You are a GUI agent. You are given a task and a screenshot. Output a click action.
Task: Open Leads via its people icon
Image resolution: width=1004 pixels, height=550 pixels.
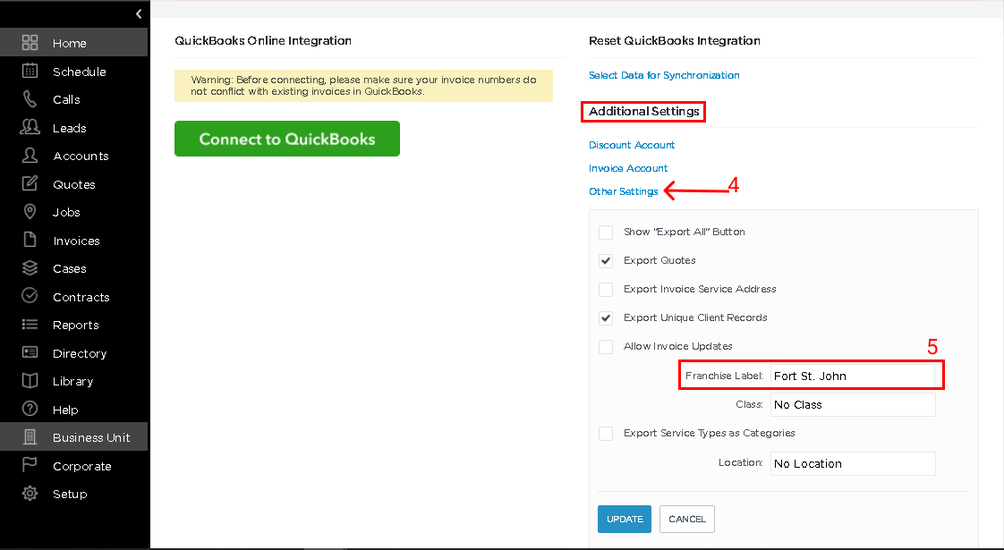coord(29,127)
